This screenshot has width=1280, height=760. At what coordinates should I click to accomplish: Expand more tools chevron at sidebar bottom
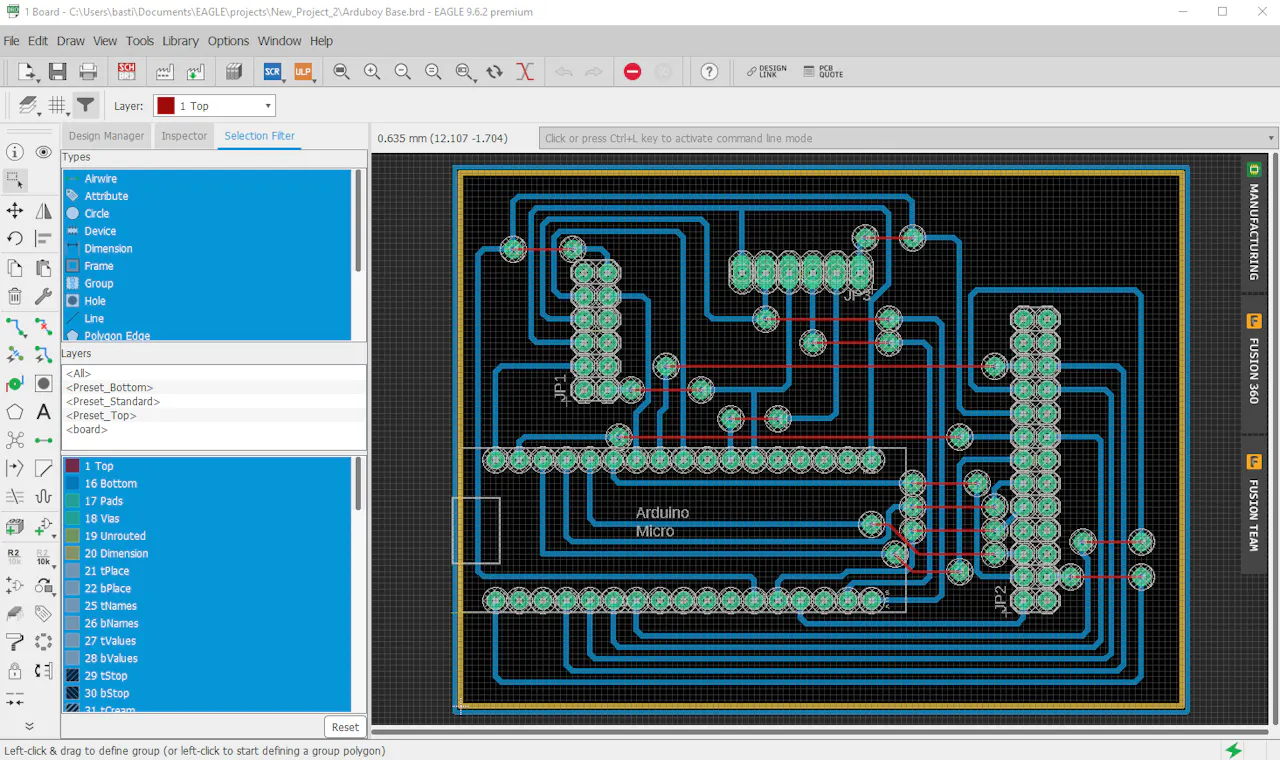29,726
